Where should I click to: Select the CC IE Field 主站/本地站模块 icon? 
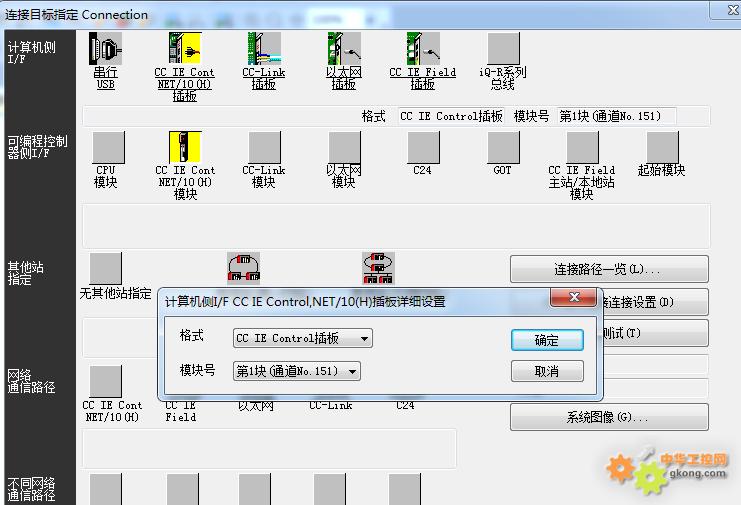coord(582,147)
